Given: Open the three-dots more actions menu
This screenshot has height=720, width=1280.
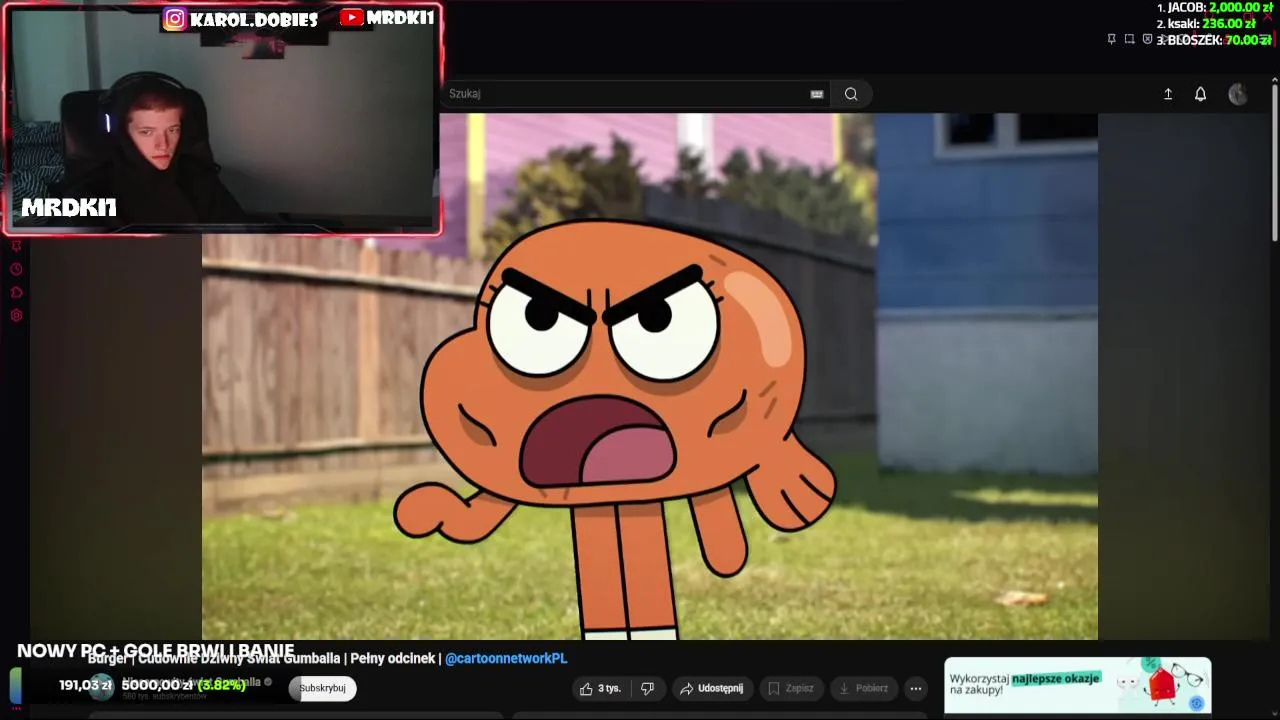Looking at the screenshot, I should 915,688.
